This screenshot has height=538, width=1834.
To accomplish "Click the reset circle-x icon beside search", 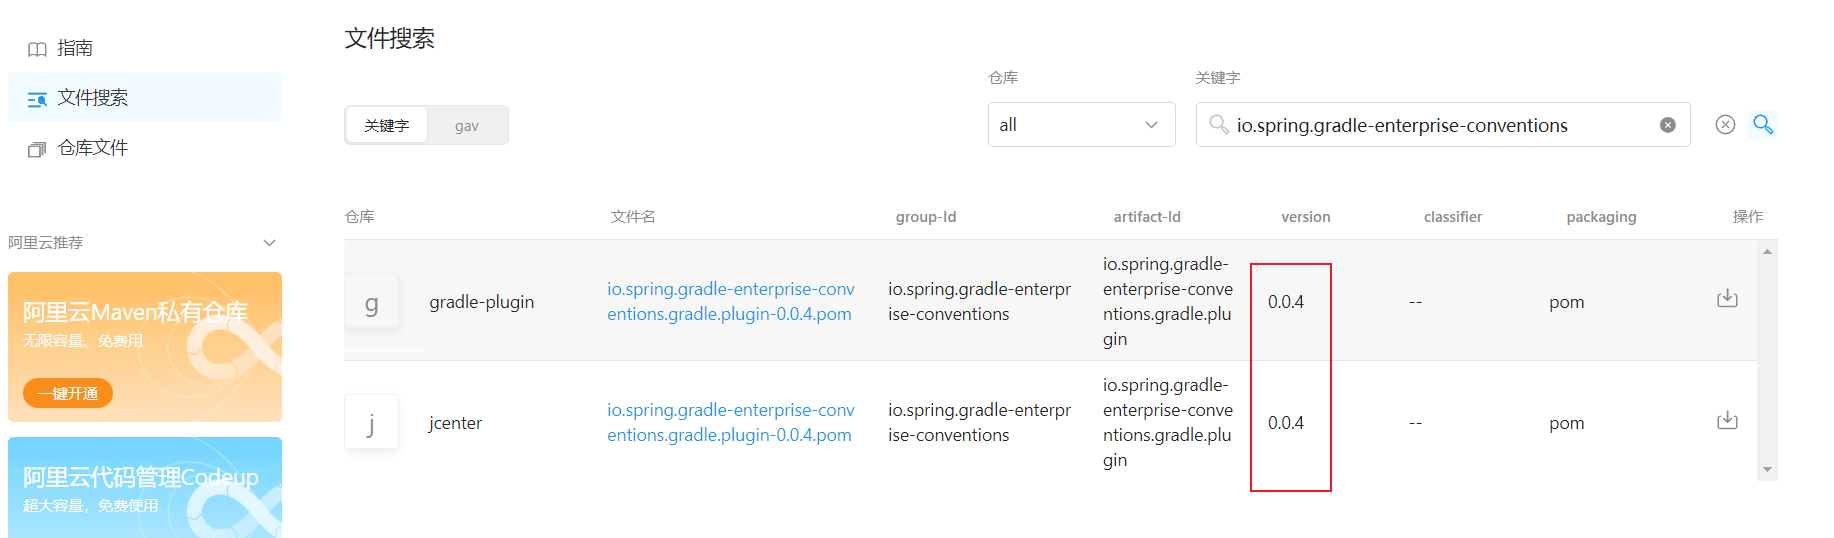I will click(x=1725, y=124).
